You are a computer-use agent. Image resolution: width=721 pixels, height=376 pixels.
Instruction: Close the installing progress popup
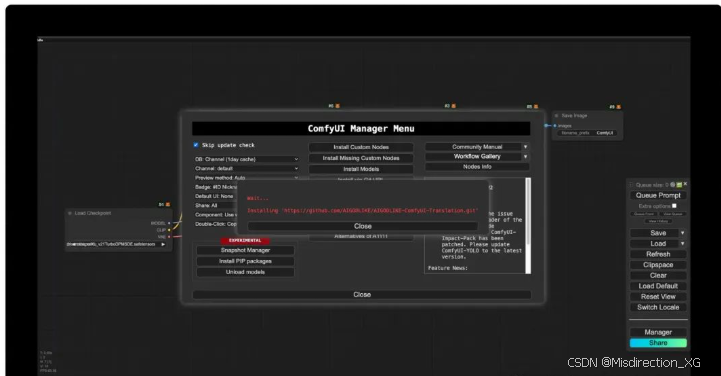(x=362, y=226)
